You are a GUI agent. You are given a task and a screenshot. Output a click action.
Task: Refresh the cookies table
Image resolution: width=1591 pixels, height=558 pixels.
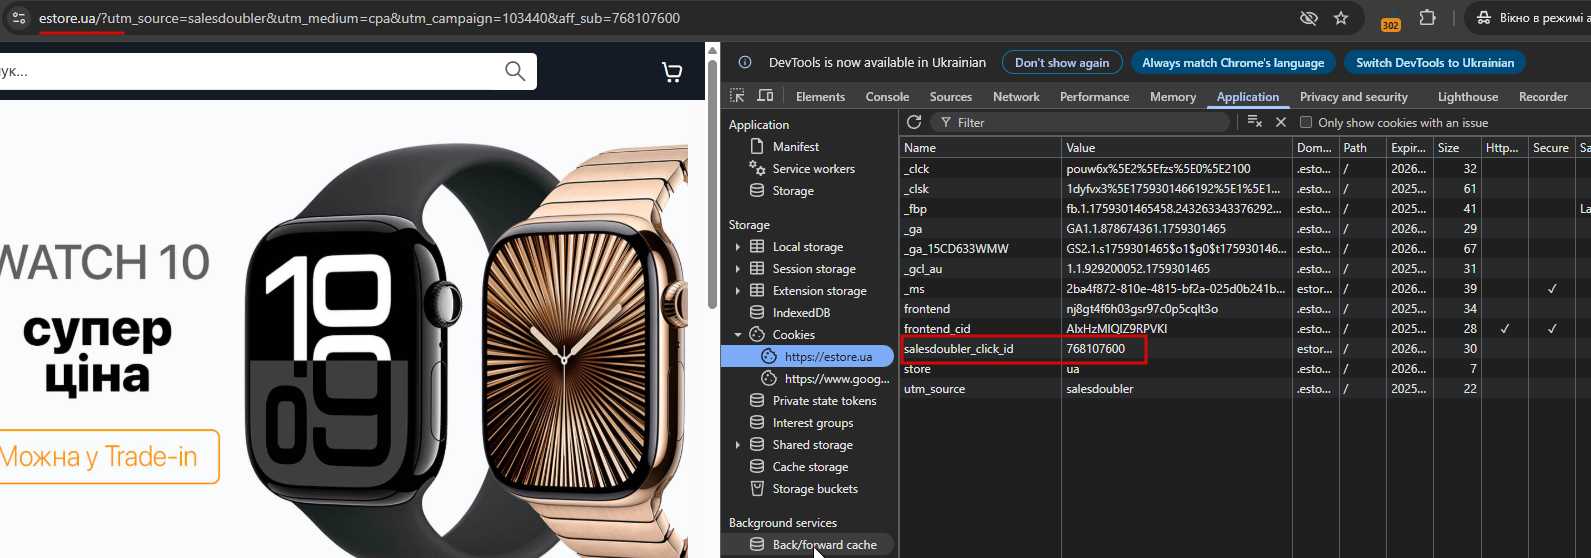point(914,122)
